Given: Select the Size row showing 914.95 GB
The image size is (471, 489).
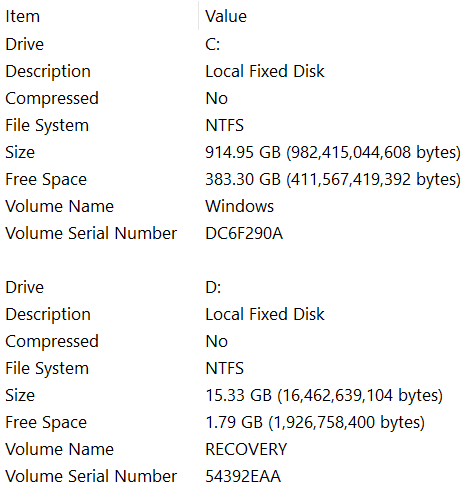Looking at the screenshot, I should (x=235, y=152).
